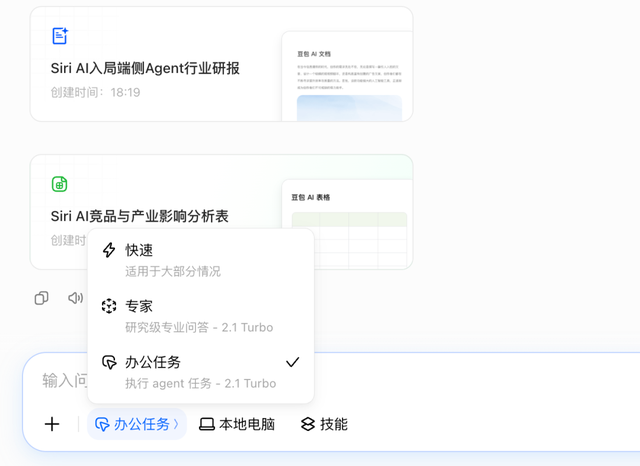Click the 本地电脑 button

[237, 424]
